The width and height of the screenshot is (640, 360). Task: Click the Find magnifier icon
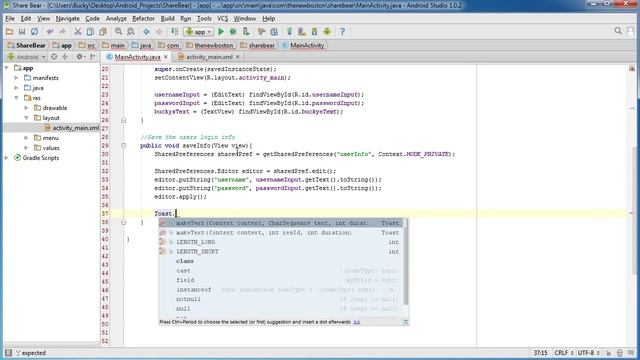(x=118, y=31)
